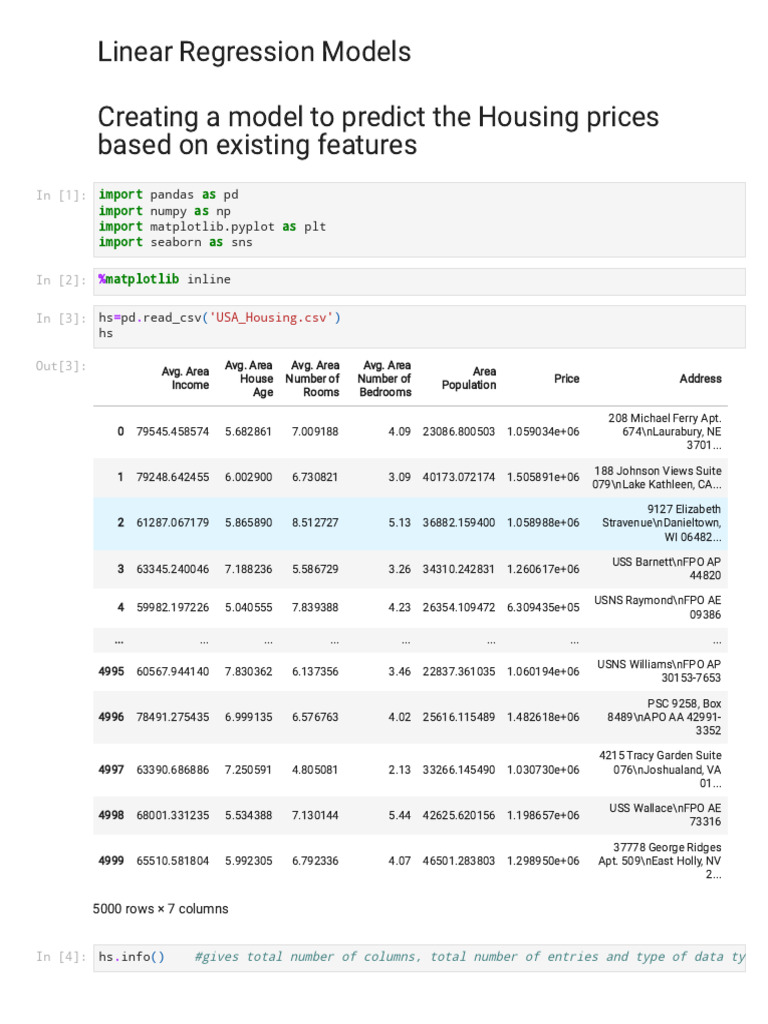Click the 'Creating a model to predict' heading
The height and width of the screenshot is (1024, 768).
pyautogui.click(x=378, y=131)
